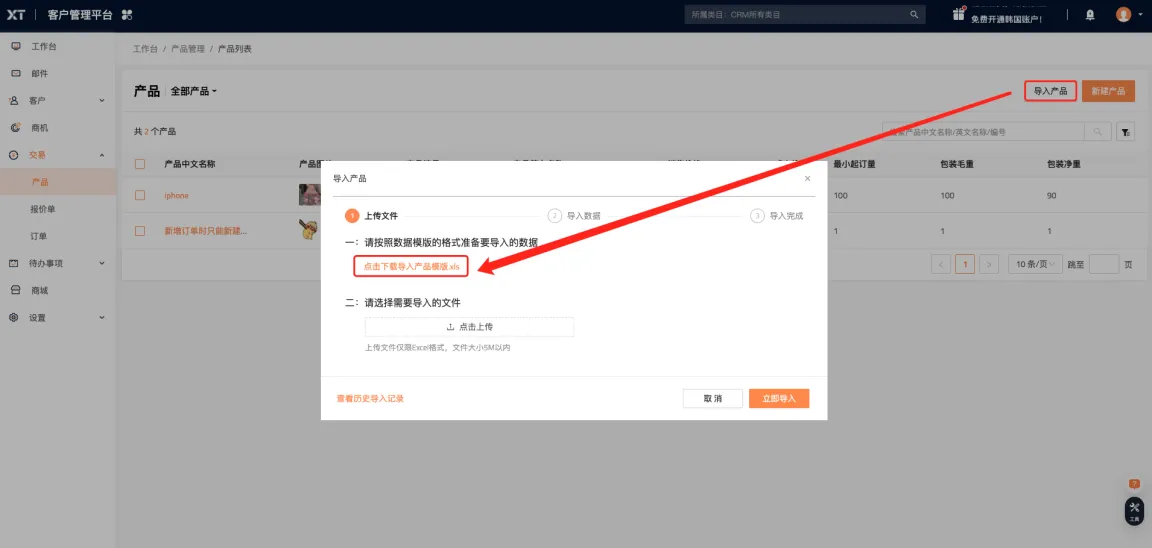The height and width of the screenshot is (548, 1152).
Task: Go to 工作台 in the sidebar
Action: tap(44, 47)
